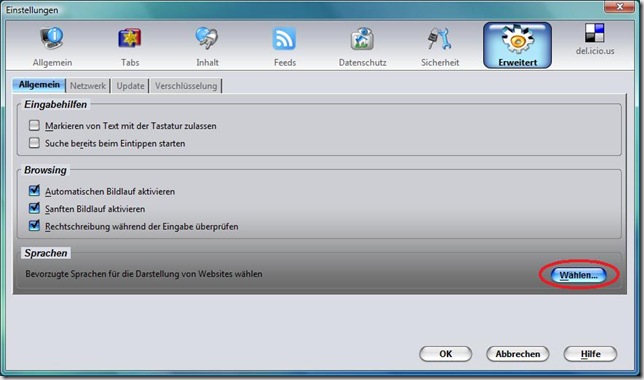This screenshot has height=380, width=644.
Task: Select the Erweitert gear icon
Action: tap(518, 39)
